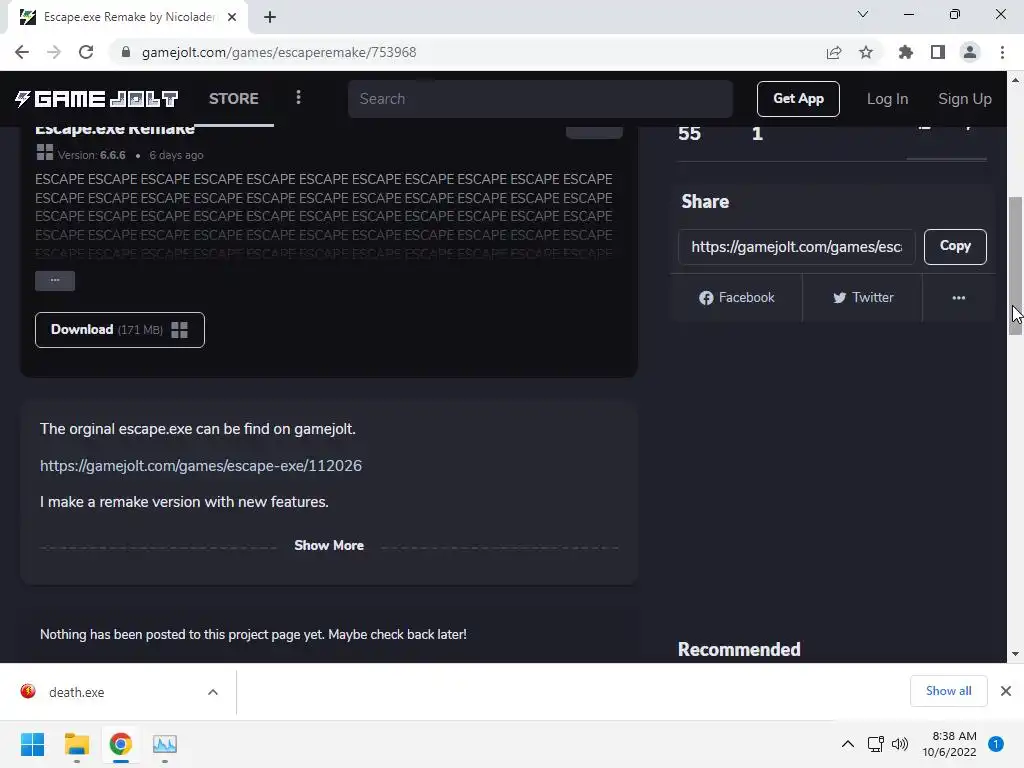
Task: Click Show all downloads
Action: tap(948, 691)
